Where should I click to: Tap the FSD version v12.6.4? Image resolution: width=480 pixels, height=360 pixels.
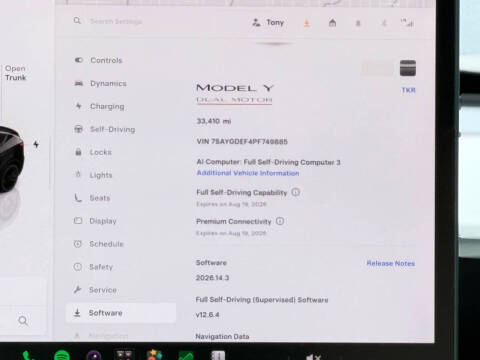pyautogui.click(x=207, y=315)
